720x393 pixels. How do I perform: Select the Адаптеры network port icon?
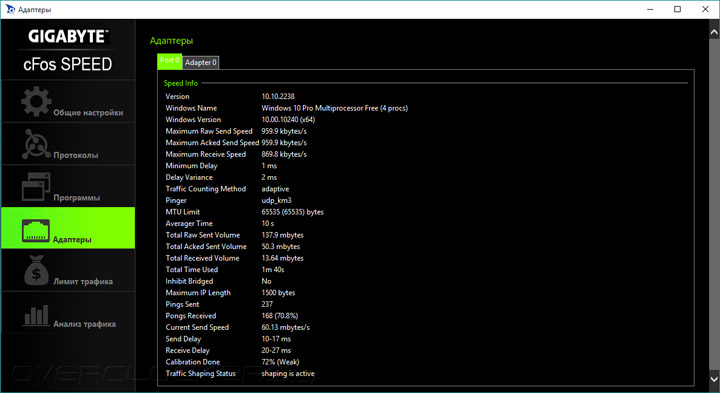[36, 230]
